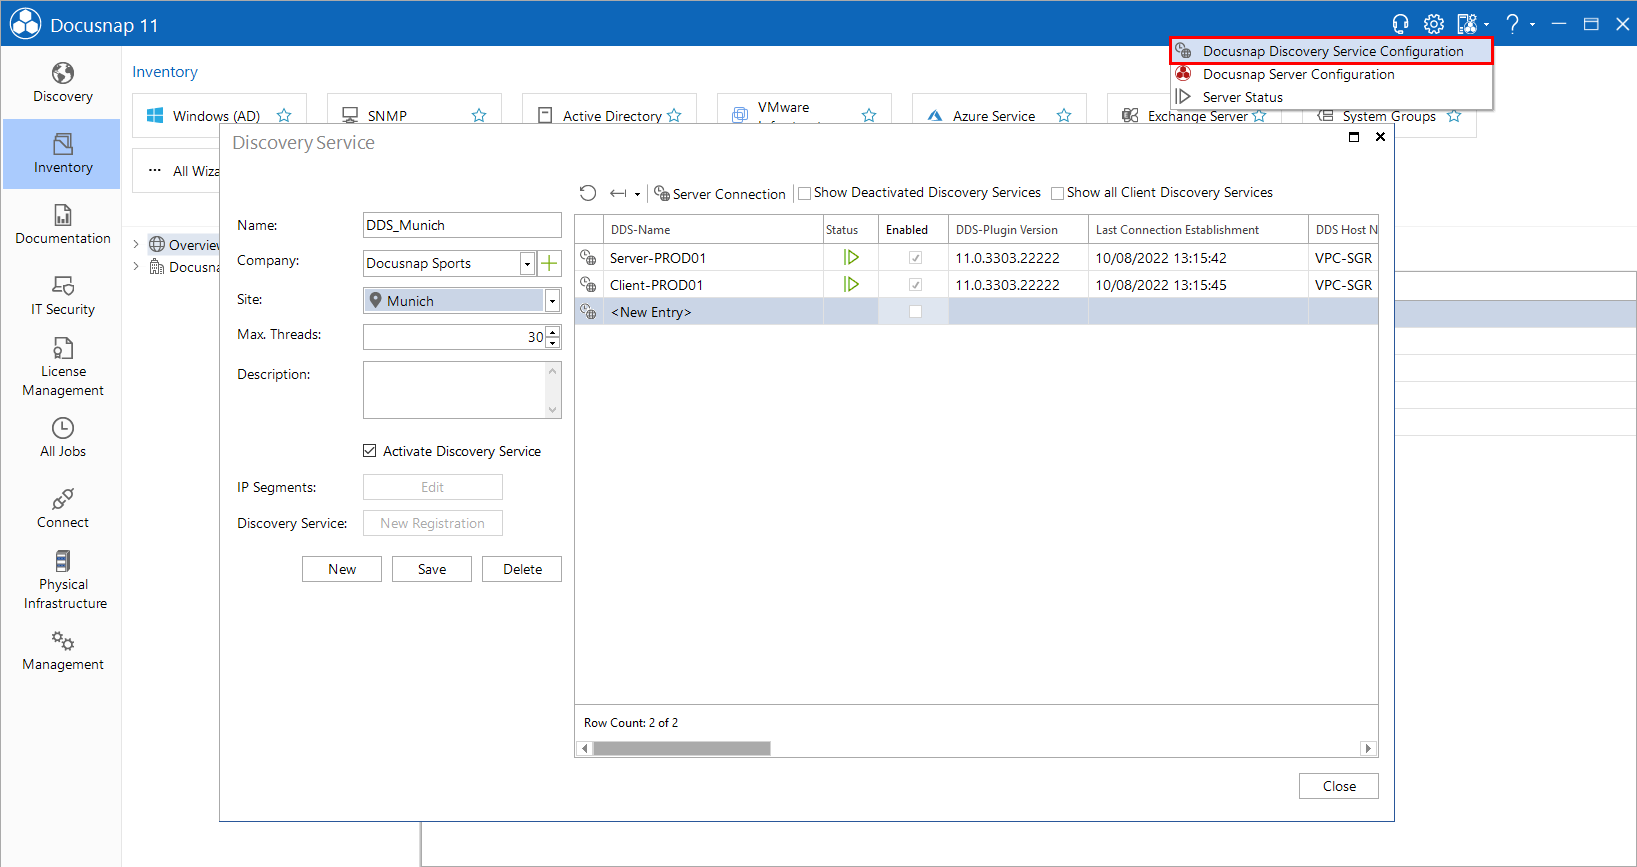
Task: Favorite the Active Directory wizard star
Action: [x=674, y=116]
